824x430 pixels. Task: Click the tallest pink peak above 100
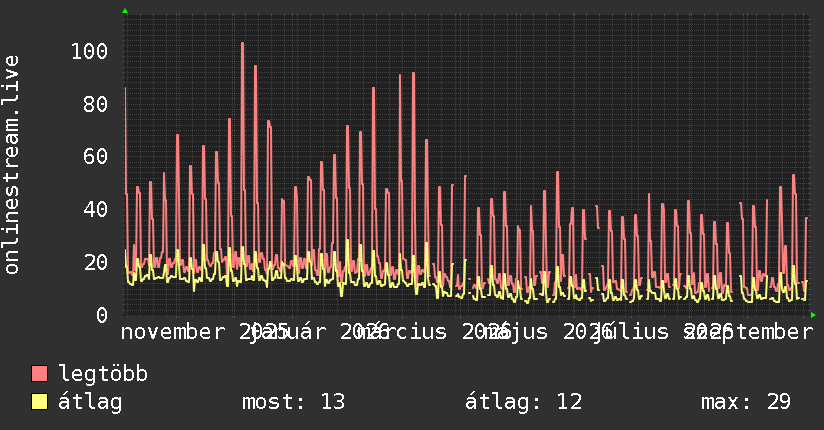click(x=242, y=44)
